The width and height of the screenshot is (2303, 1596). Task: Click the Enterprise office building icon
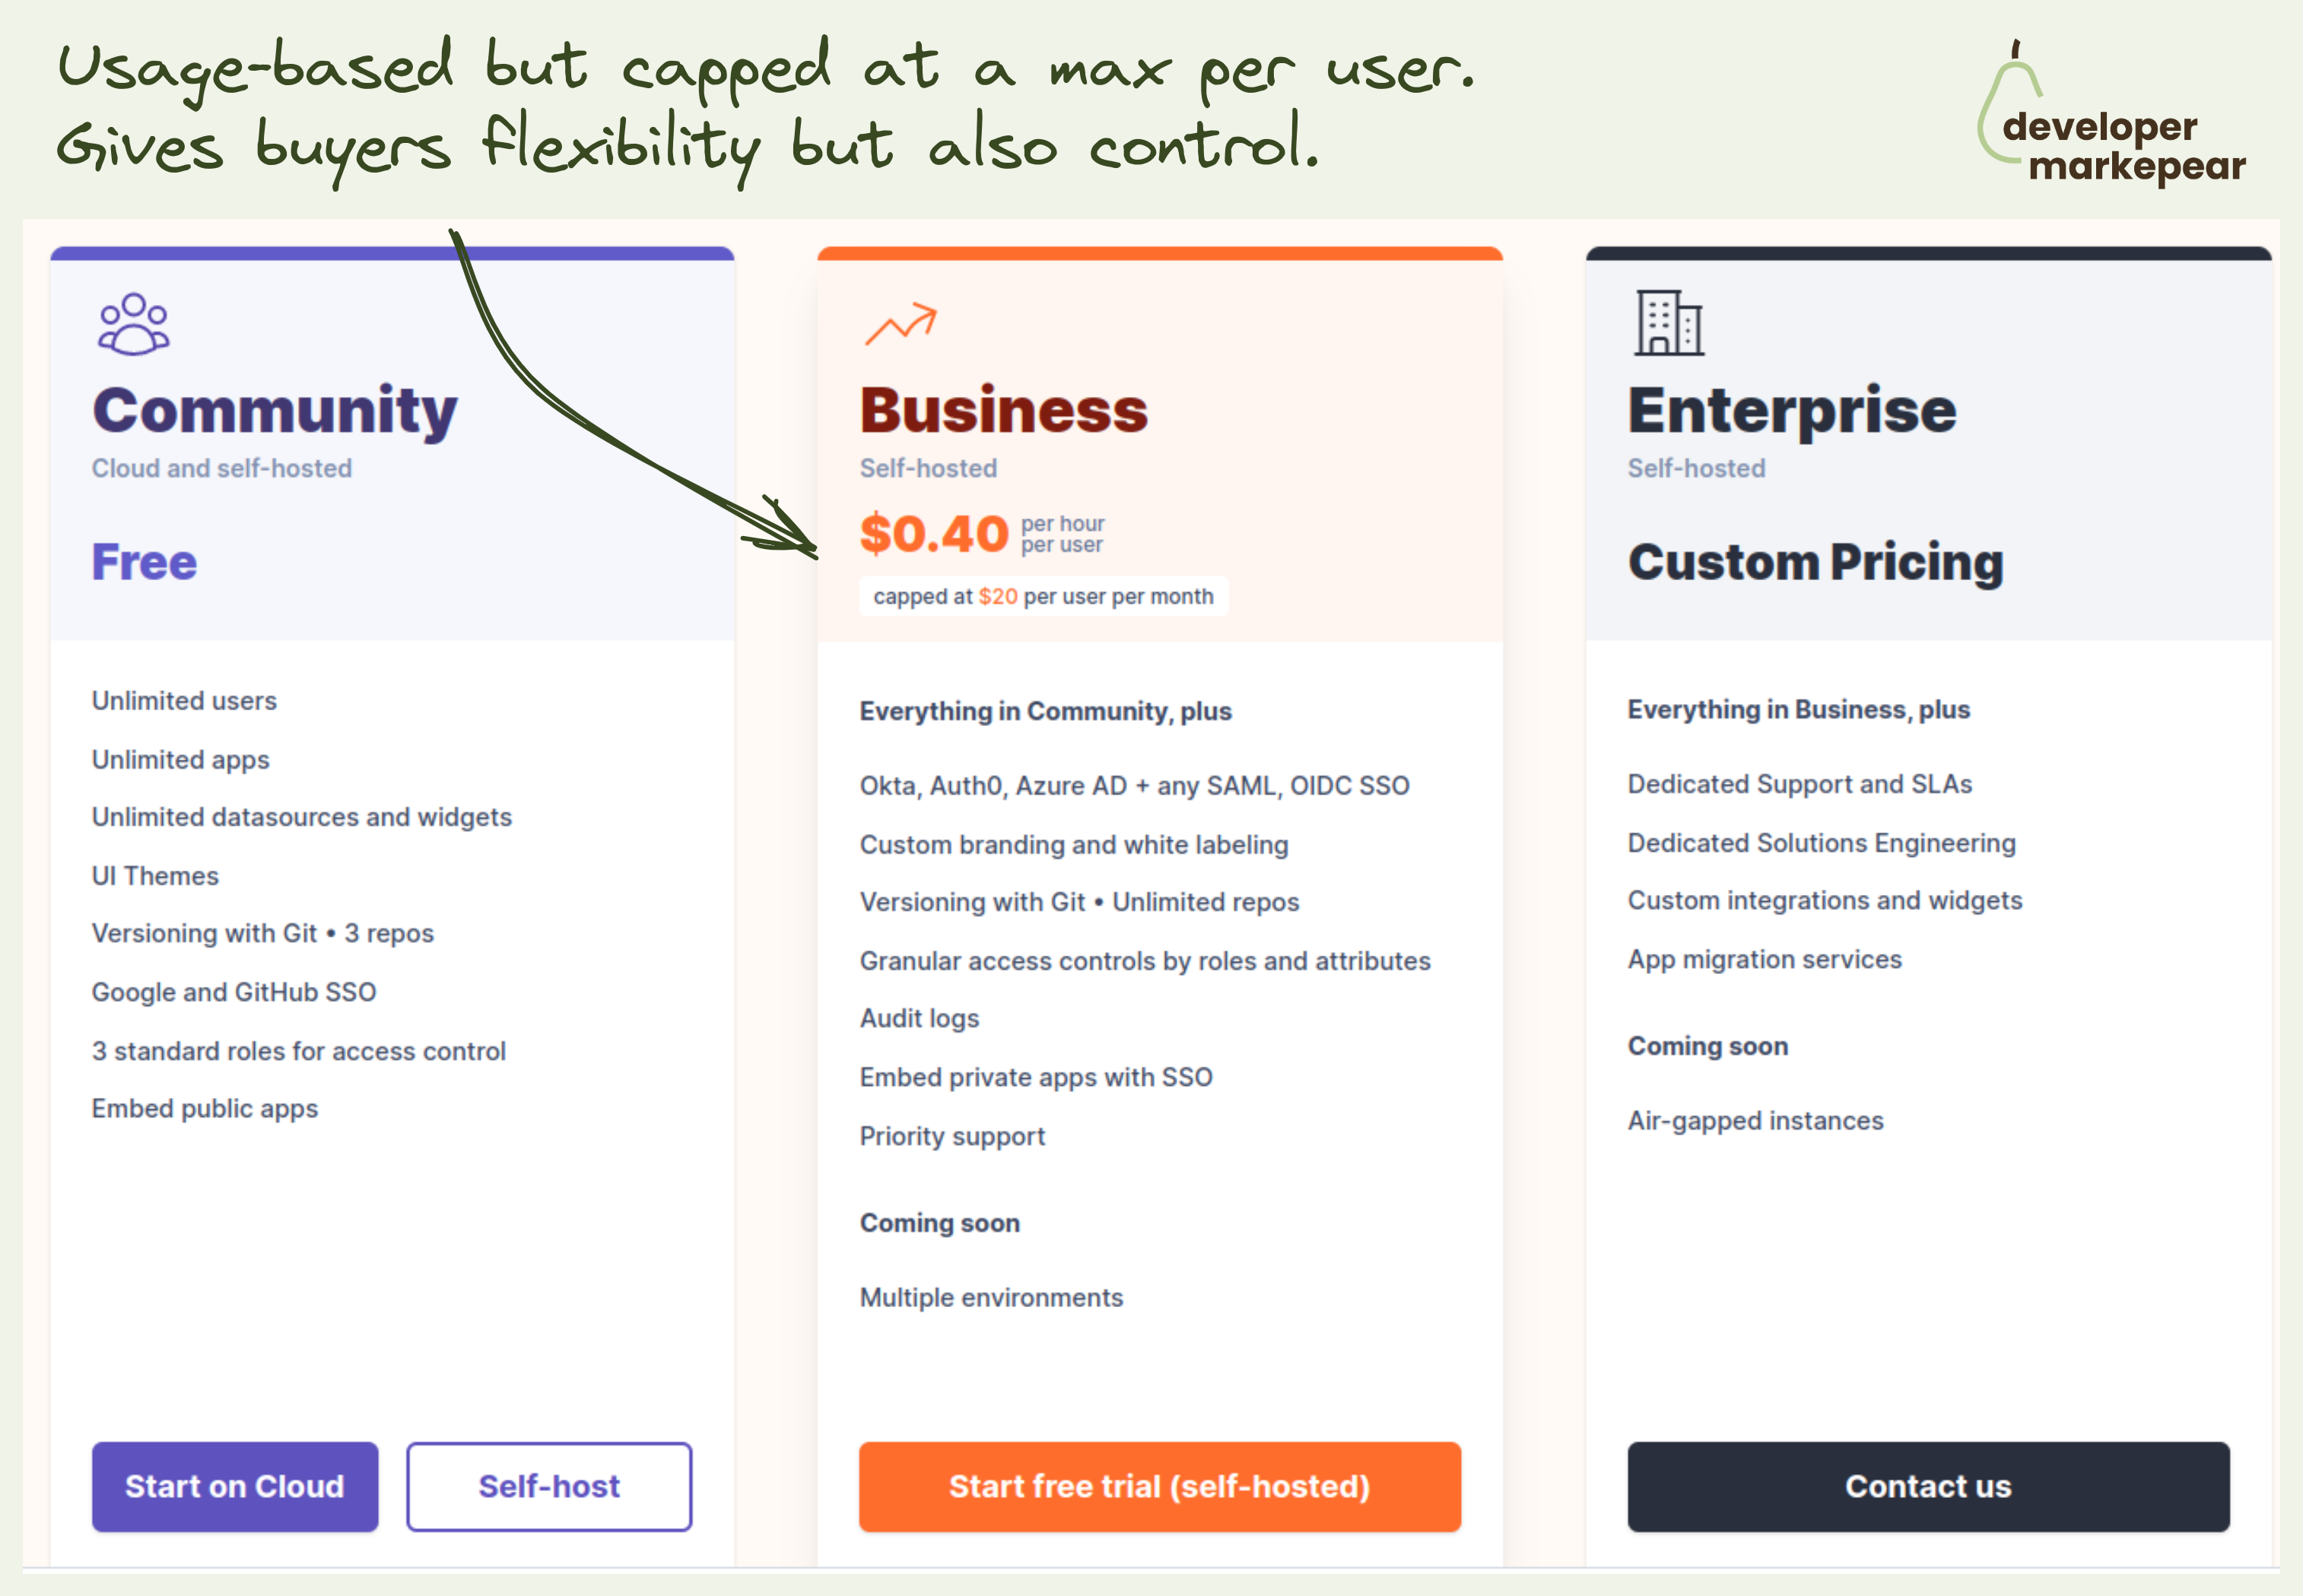[1669, 323]
